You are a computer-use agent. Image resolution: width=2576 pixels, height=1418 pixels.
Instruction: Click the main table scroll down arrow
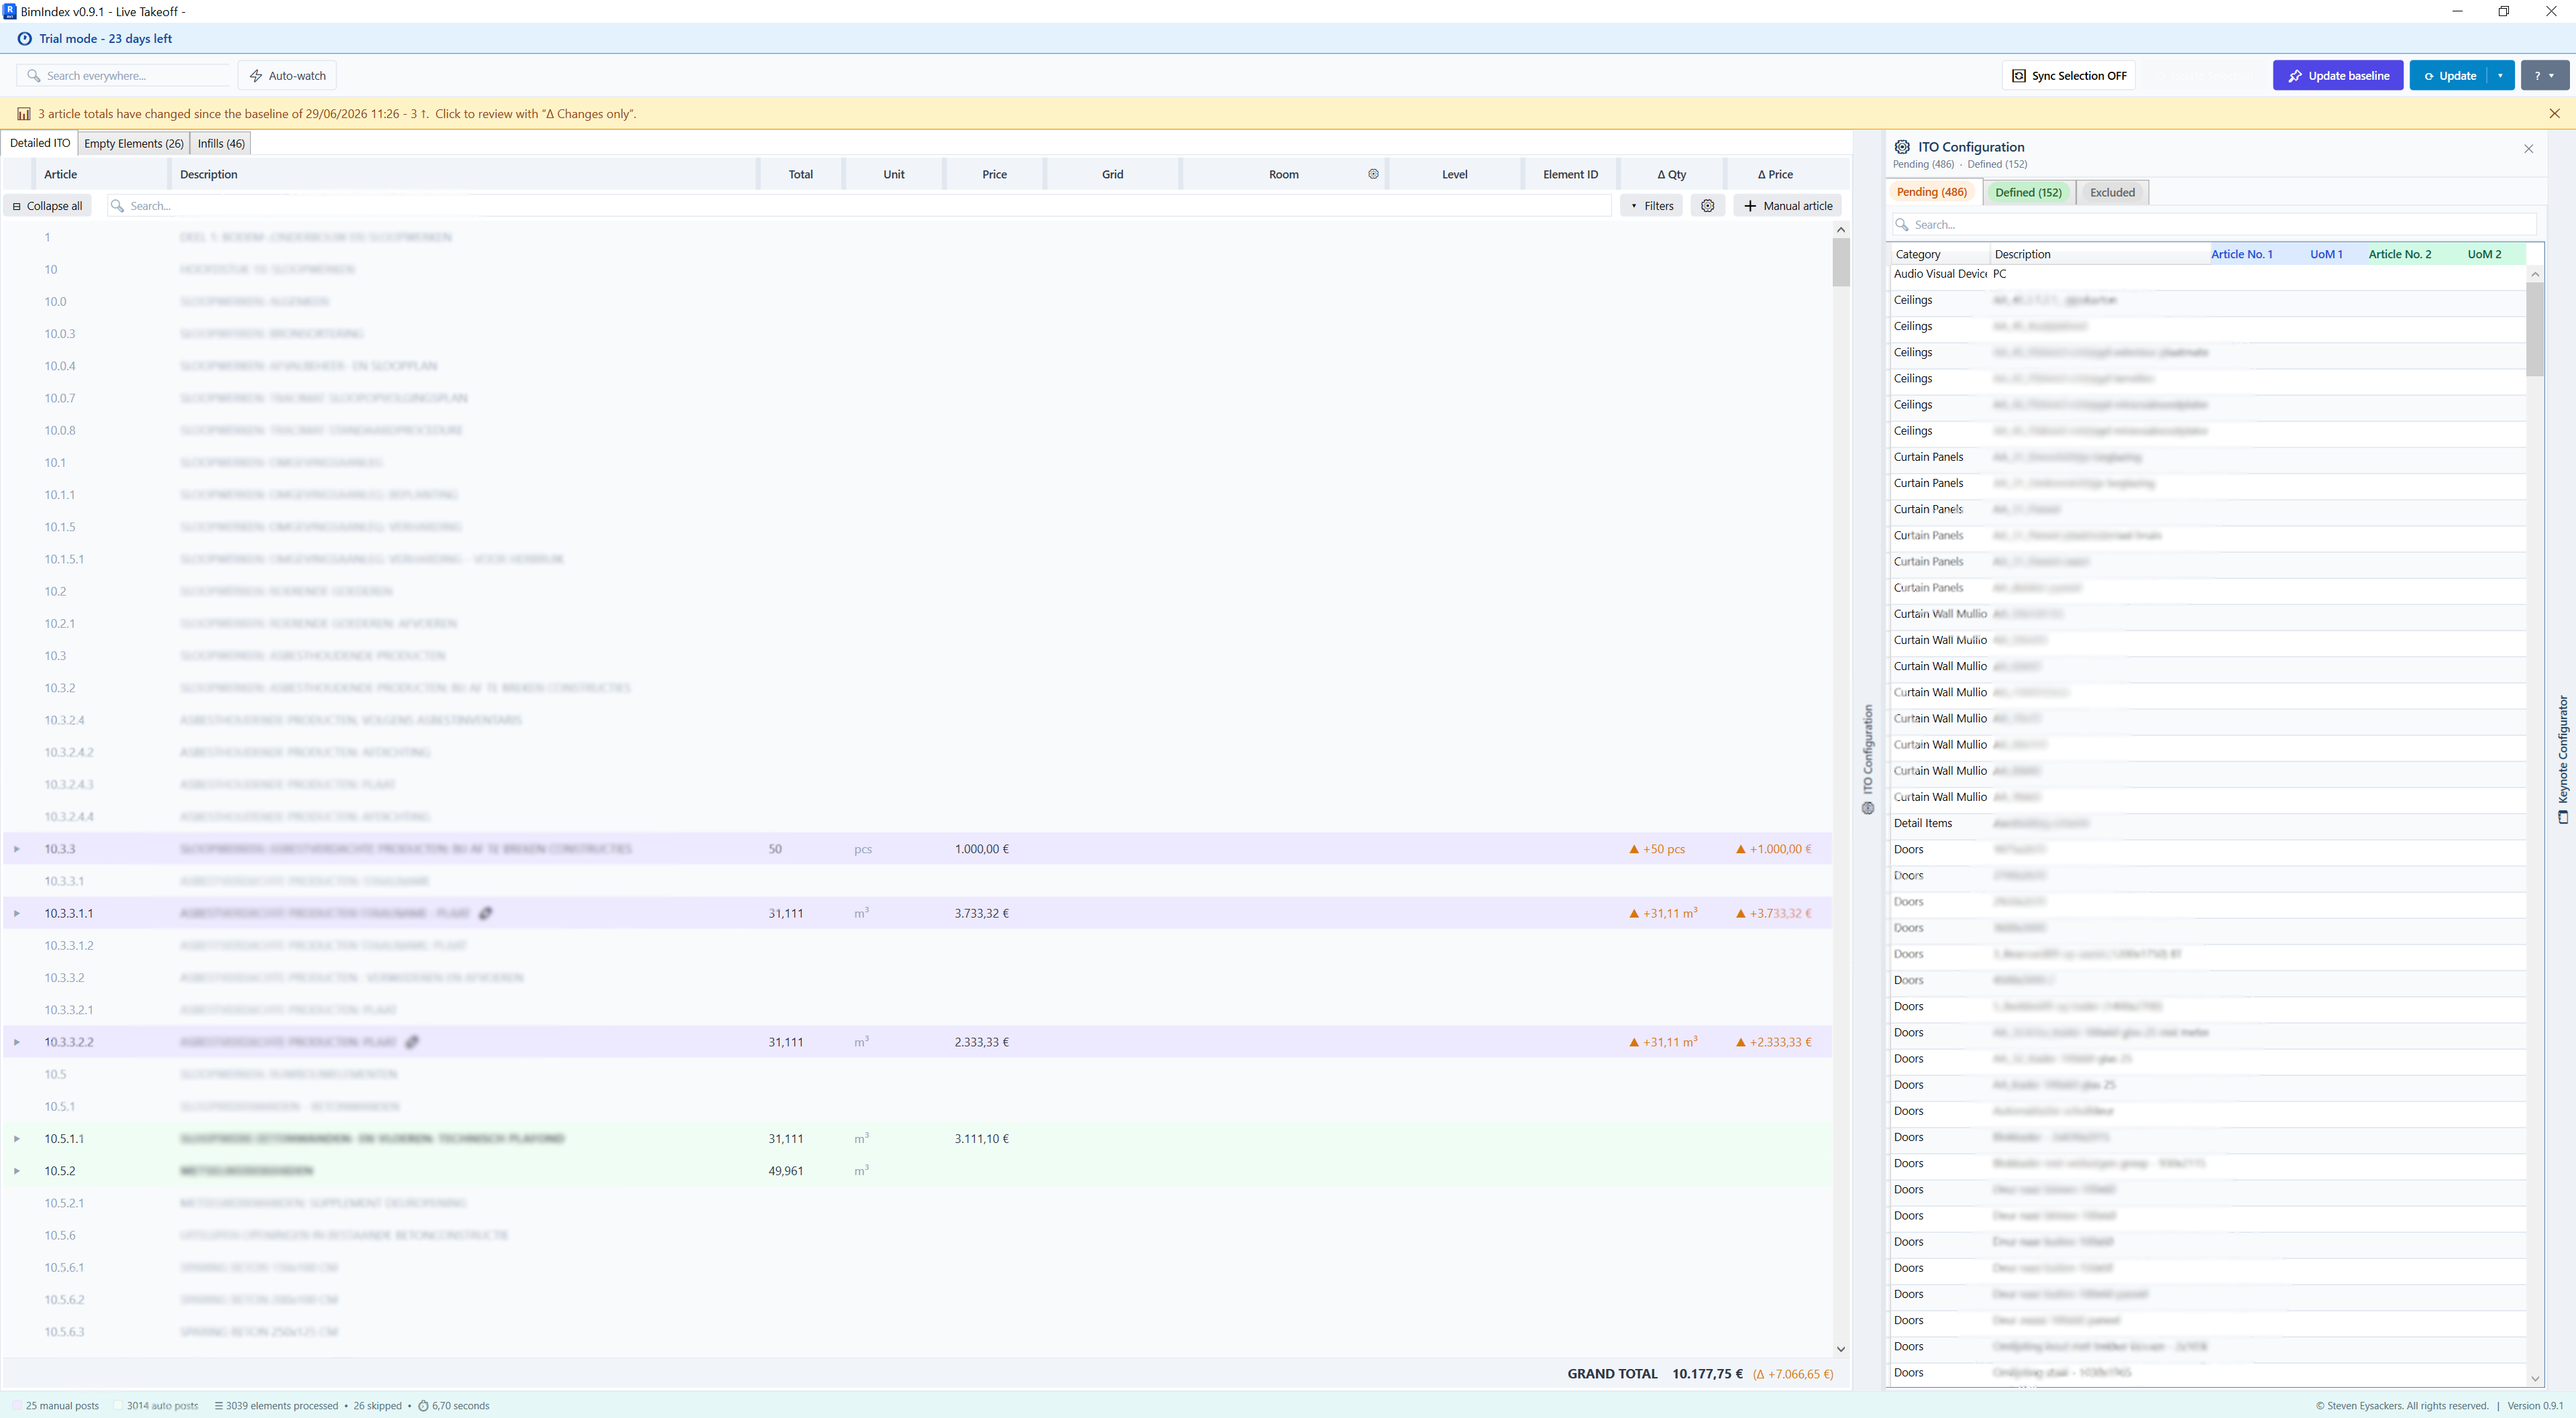(1840, 1349)
